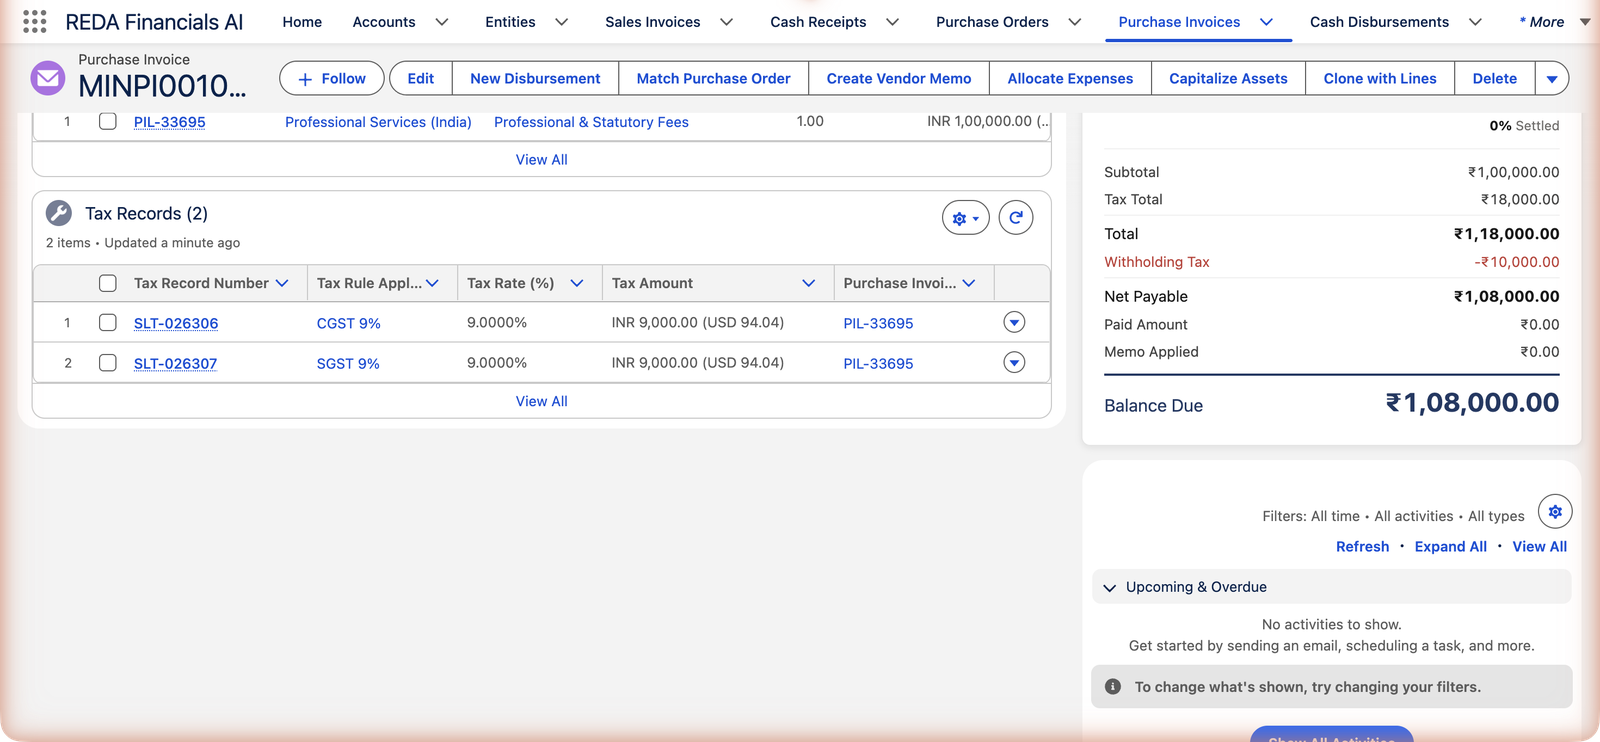Select the SLT-026306 row checkbox
1600x742 pixels.
tap(108, 322)
